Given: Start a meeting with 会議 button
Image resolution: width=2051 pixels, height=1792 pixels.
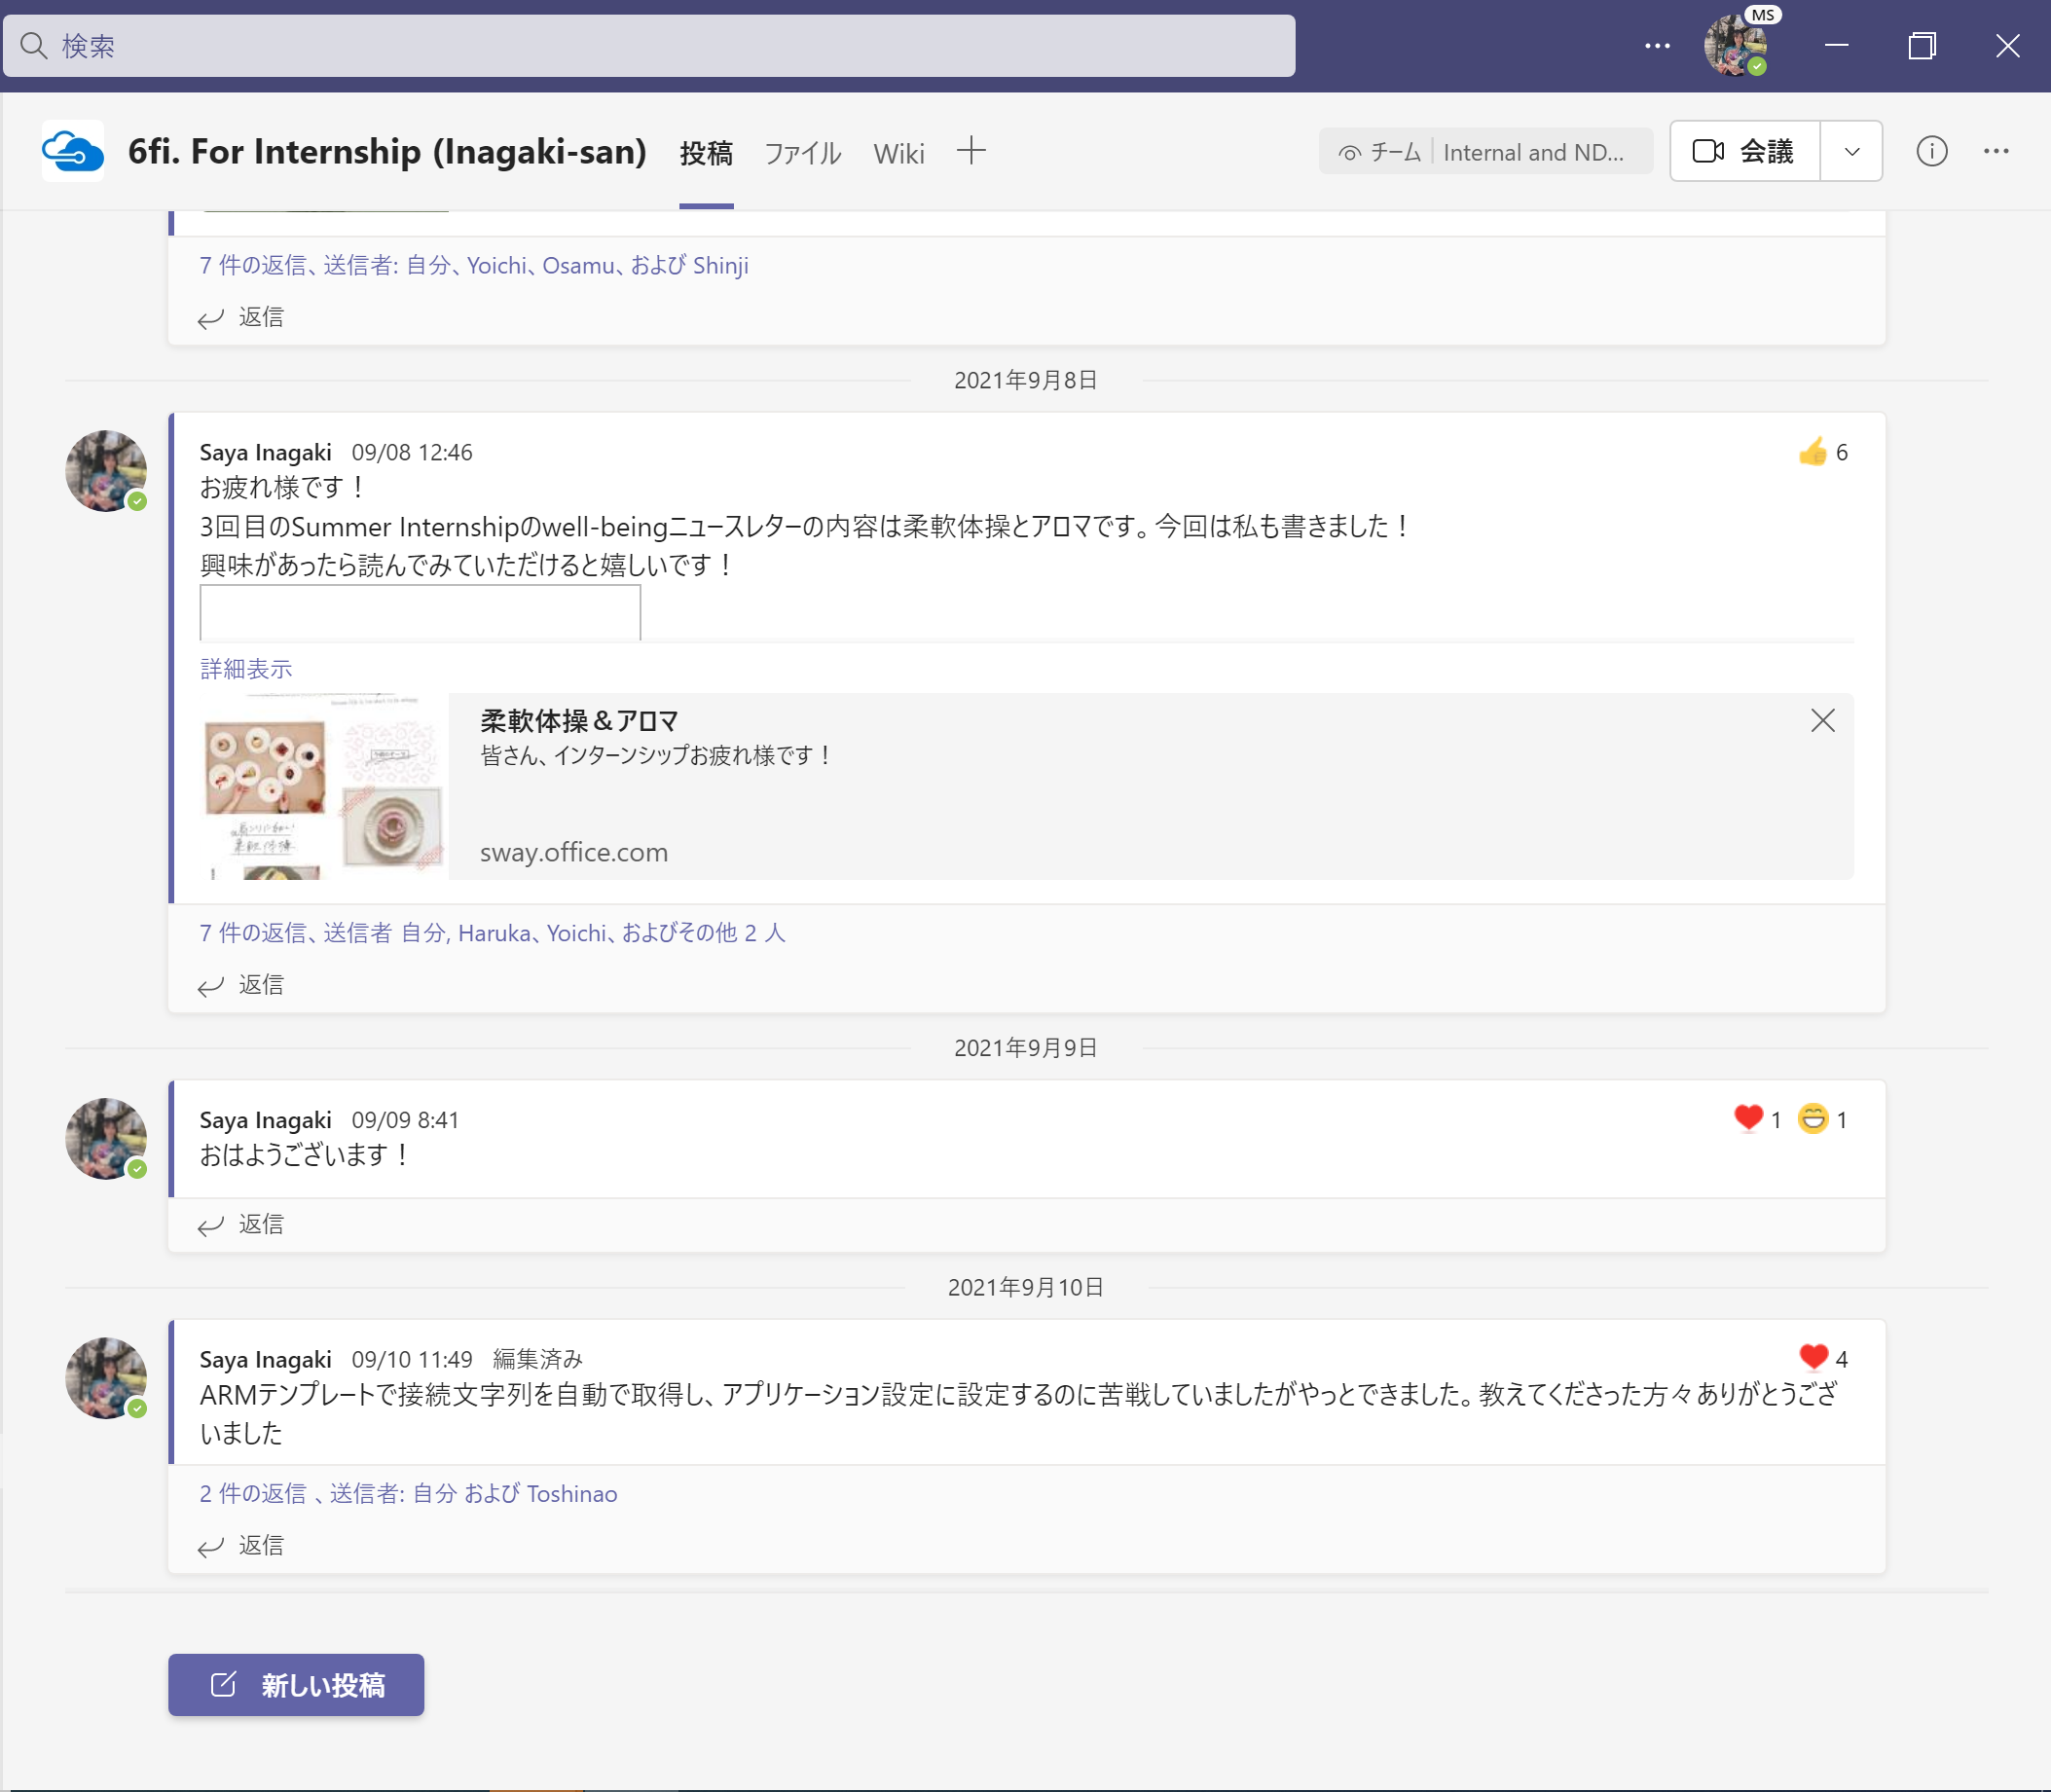Looking at the screenshot, I should click(x=1744, y=152).
